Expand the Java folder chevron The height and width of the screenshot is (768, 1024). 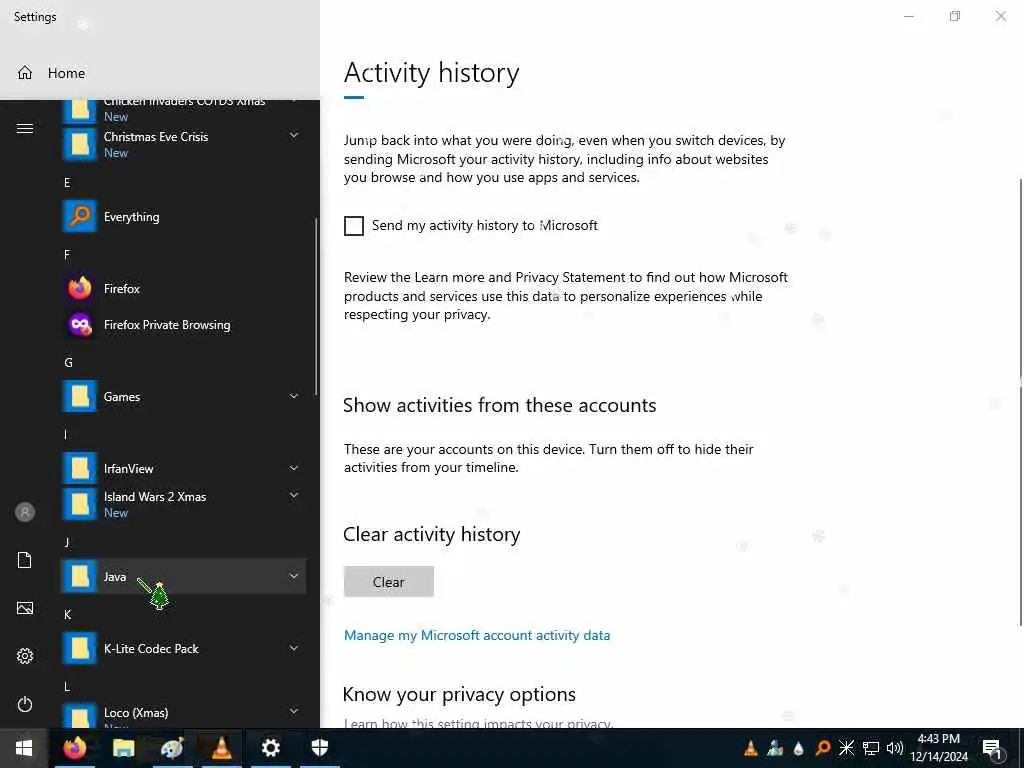(294, 576)
